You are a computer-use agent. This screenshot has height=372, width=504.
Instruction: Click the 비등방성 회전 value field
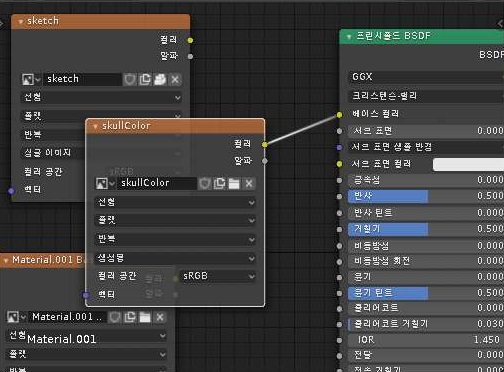tap(426, 261)
